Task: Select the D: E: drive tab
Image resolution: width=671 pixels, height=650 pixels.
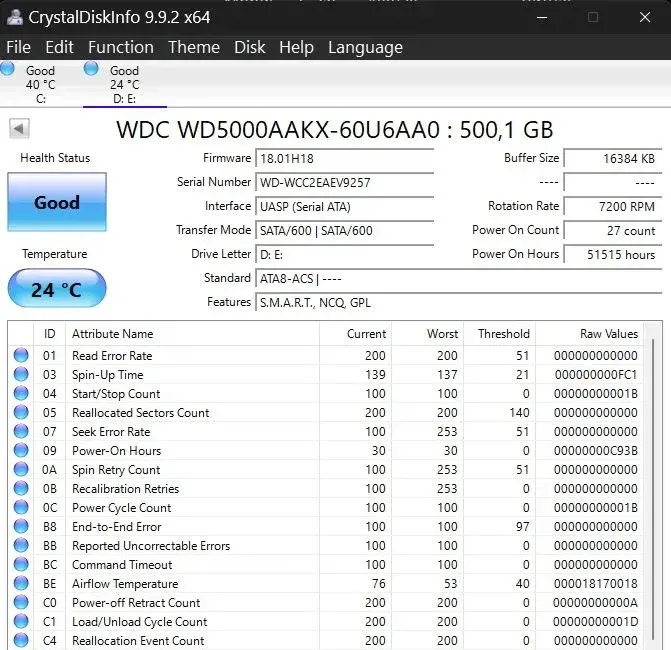Action: tap(125, 84)
